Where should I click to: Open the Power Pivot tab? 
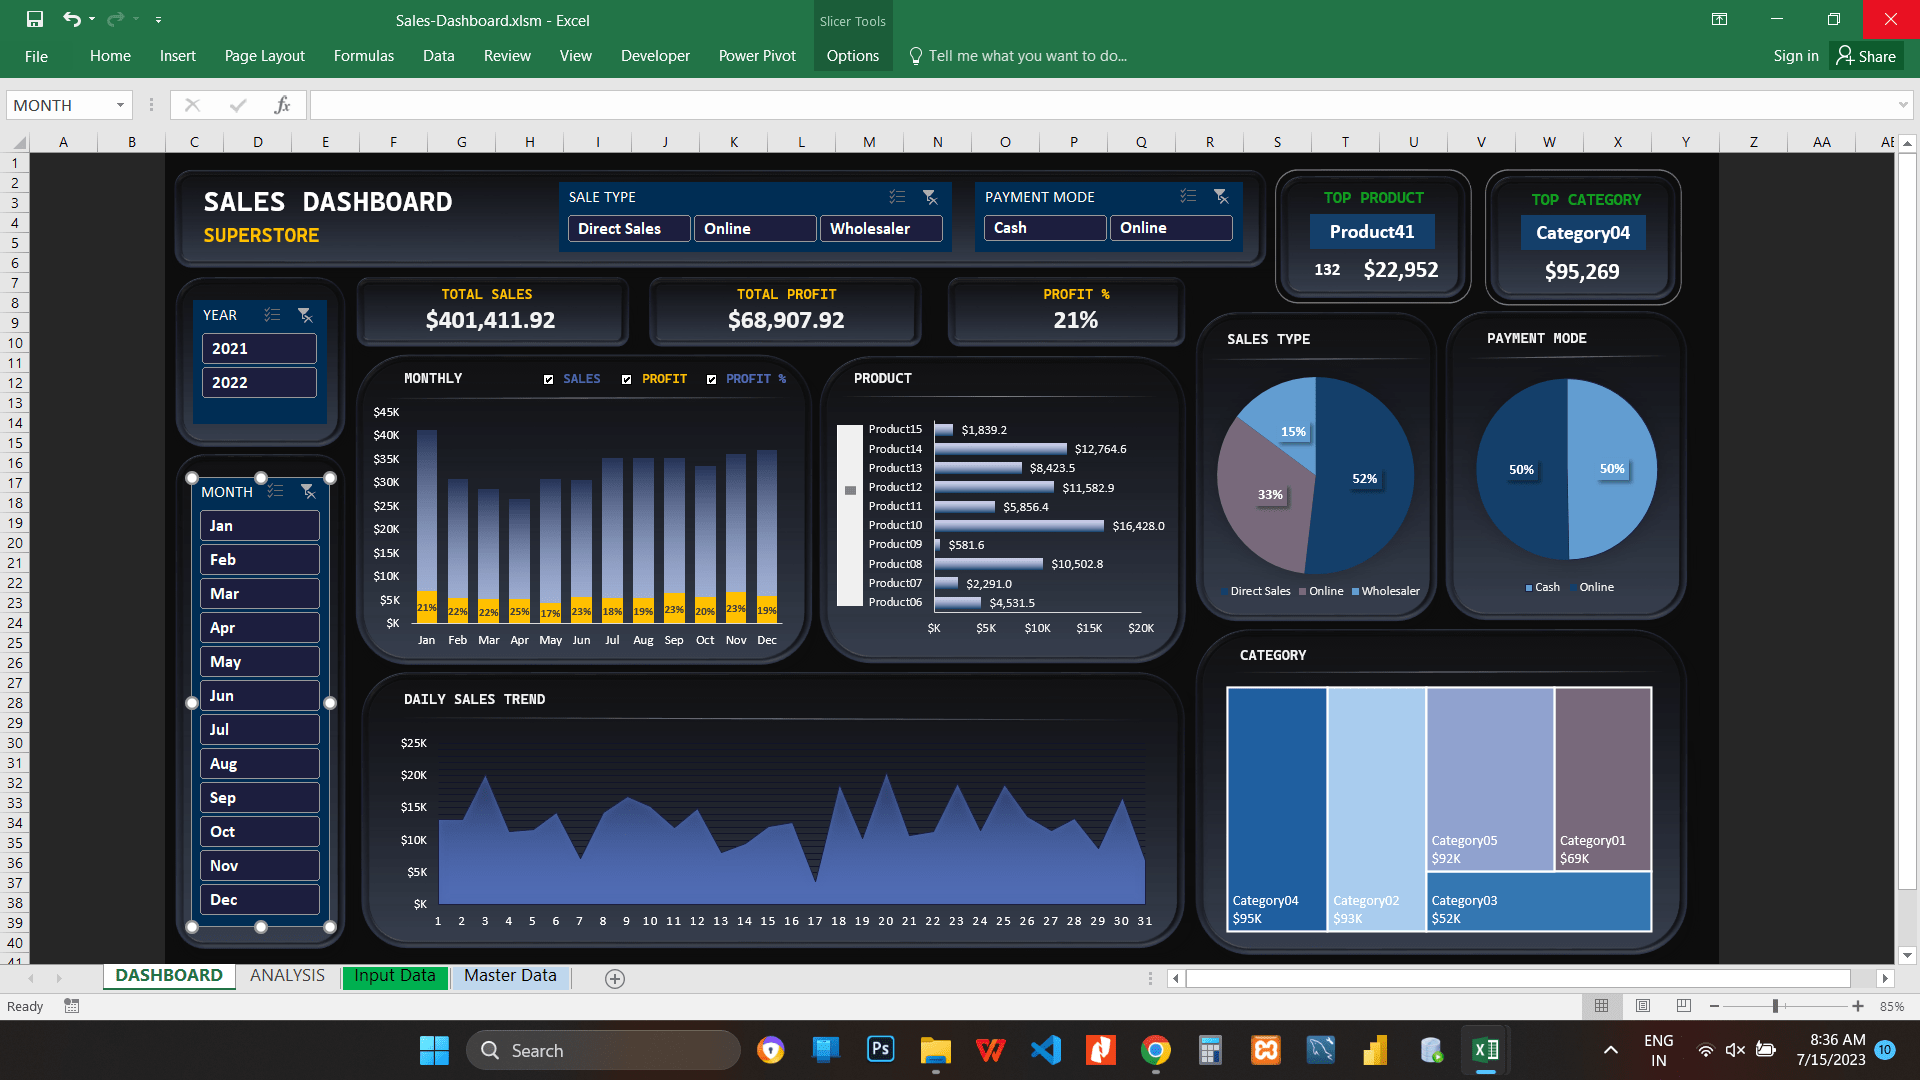pyautogui.click(x=757, y=56)
